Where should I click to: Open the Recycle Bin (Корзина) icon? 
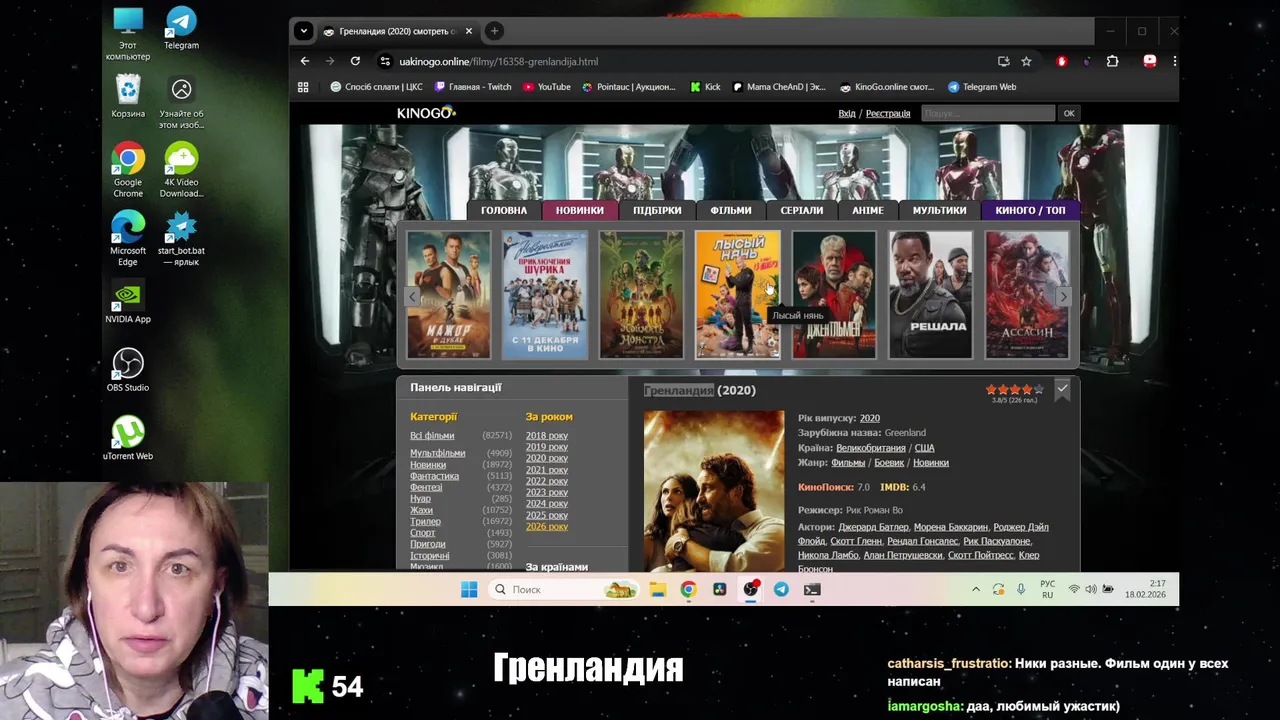pyautogui.click(x=128, y=98)
